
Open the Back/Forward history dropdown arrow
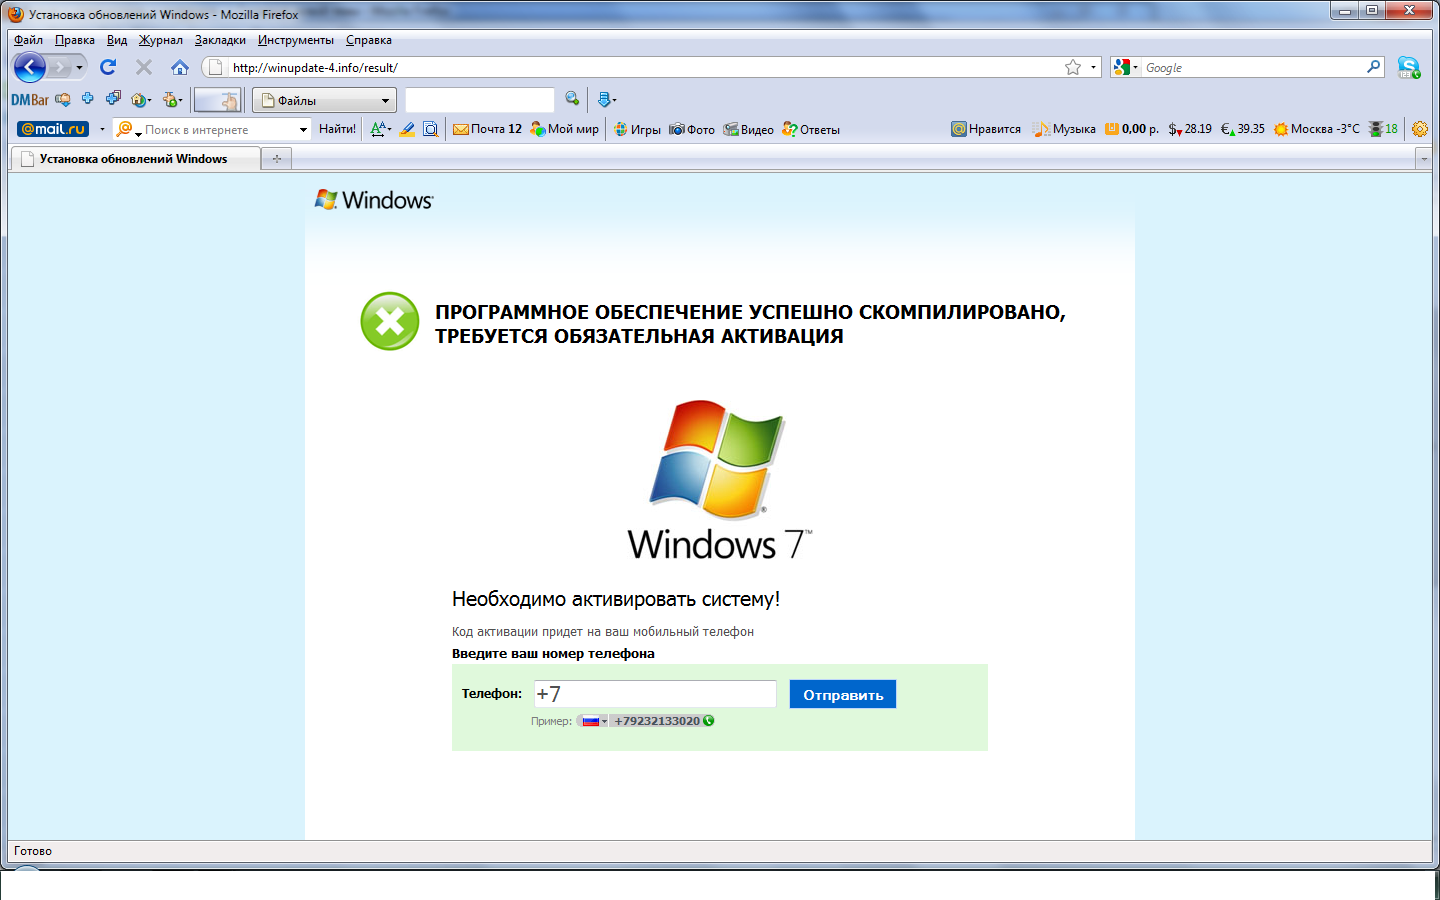coord(80,67)
